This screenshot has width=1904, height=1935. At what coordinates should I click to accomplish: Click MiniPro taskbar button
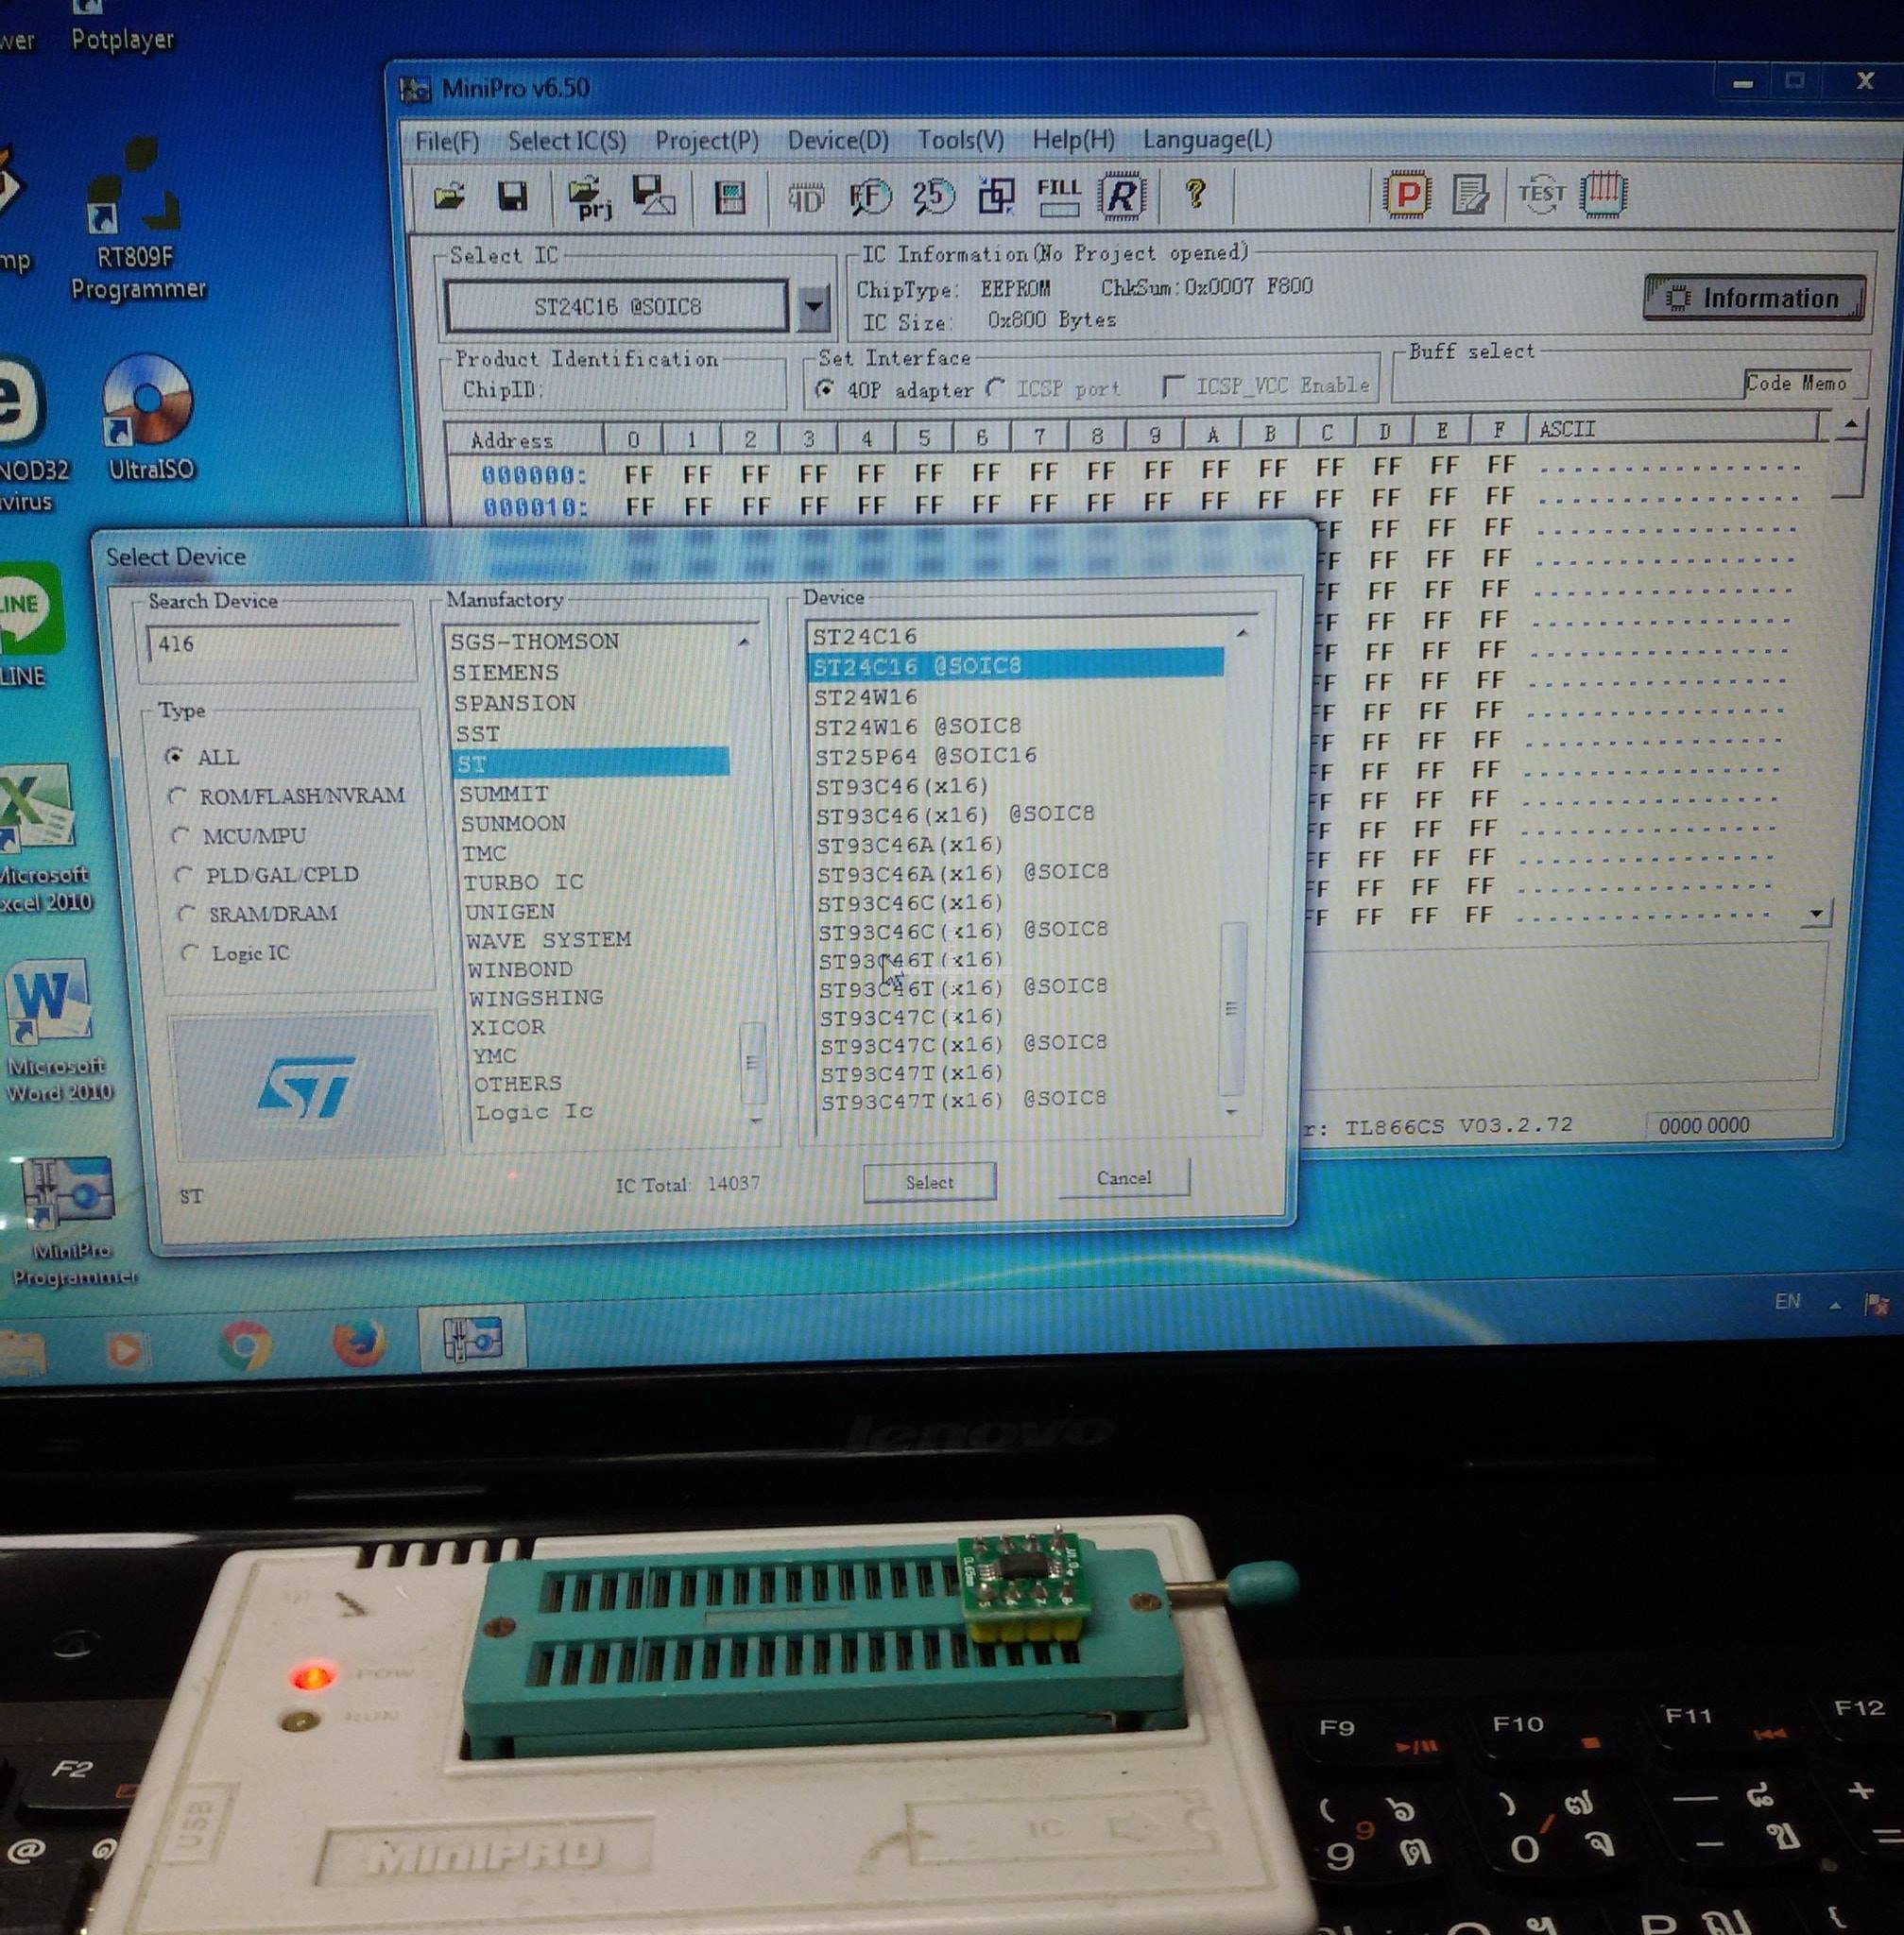coord(472,1338)
